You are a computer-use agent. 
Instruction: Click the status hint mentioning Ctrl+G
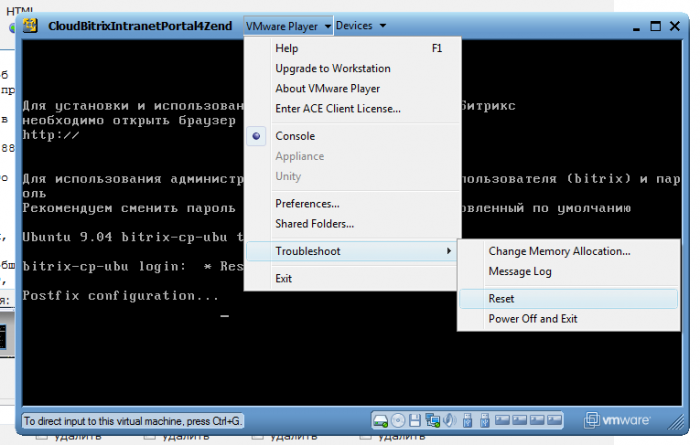point(133,421)
